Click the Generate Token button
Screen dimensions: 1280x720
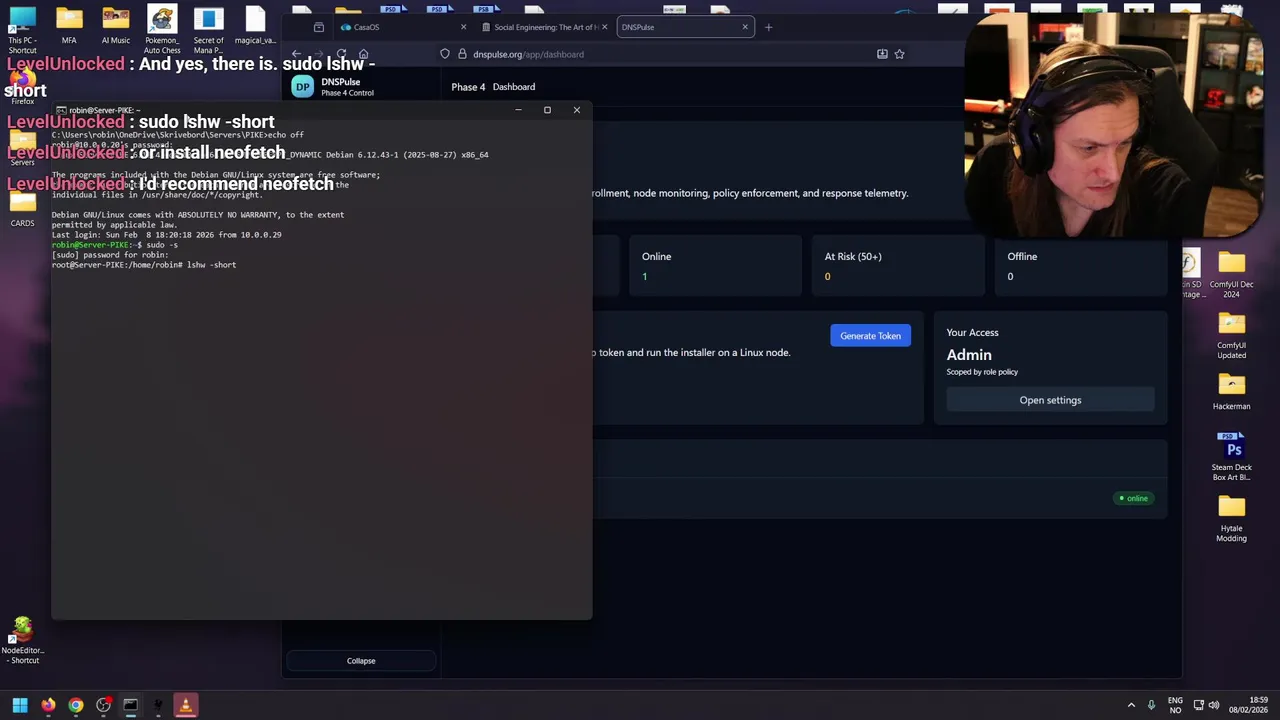pyautogui.click(x=870, y=336)
